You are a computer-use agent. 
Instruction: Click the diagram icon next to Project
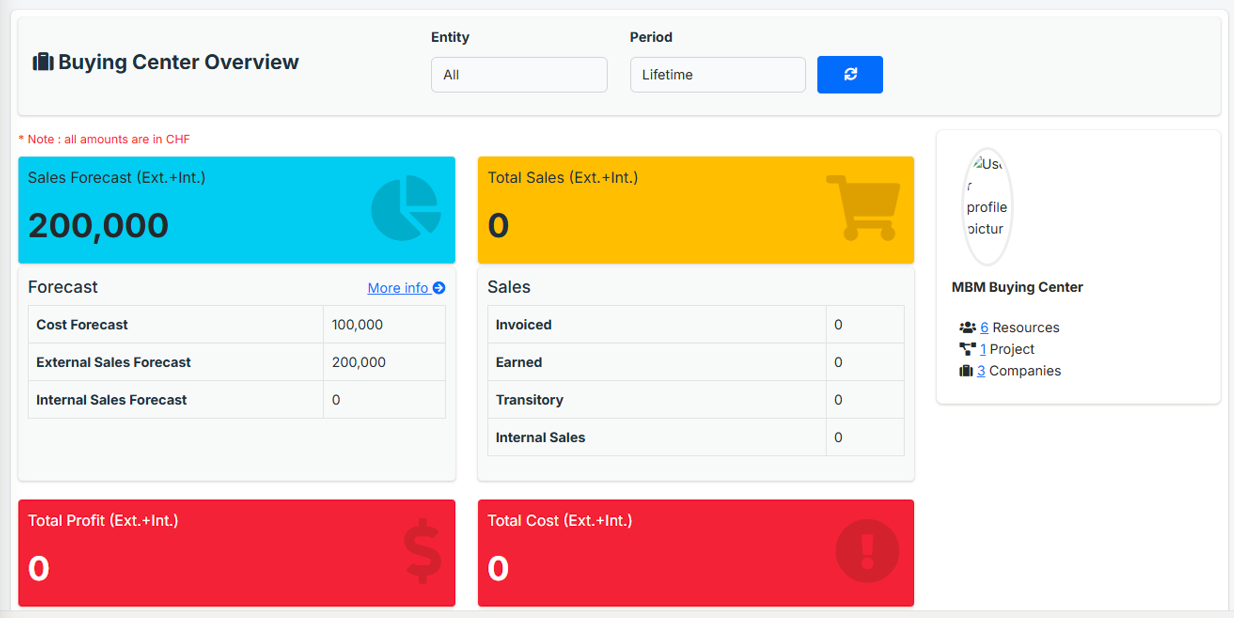point(967,349)
